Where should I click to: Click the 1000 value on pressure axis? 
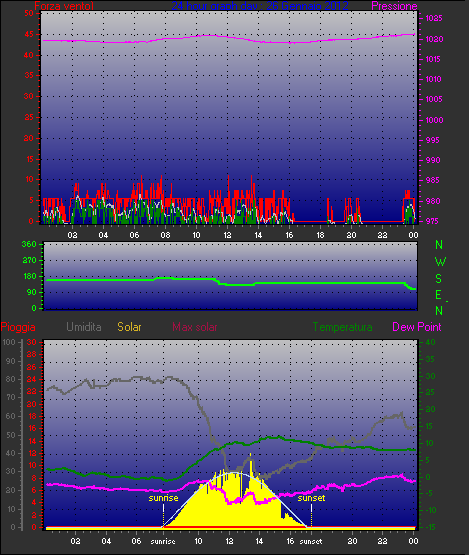[434, 120]
